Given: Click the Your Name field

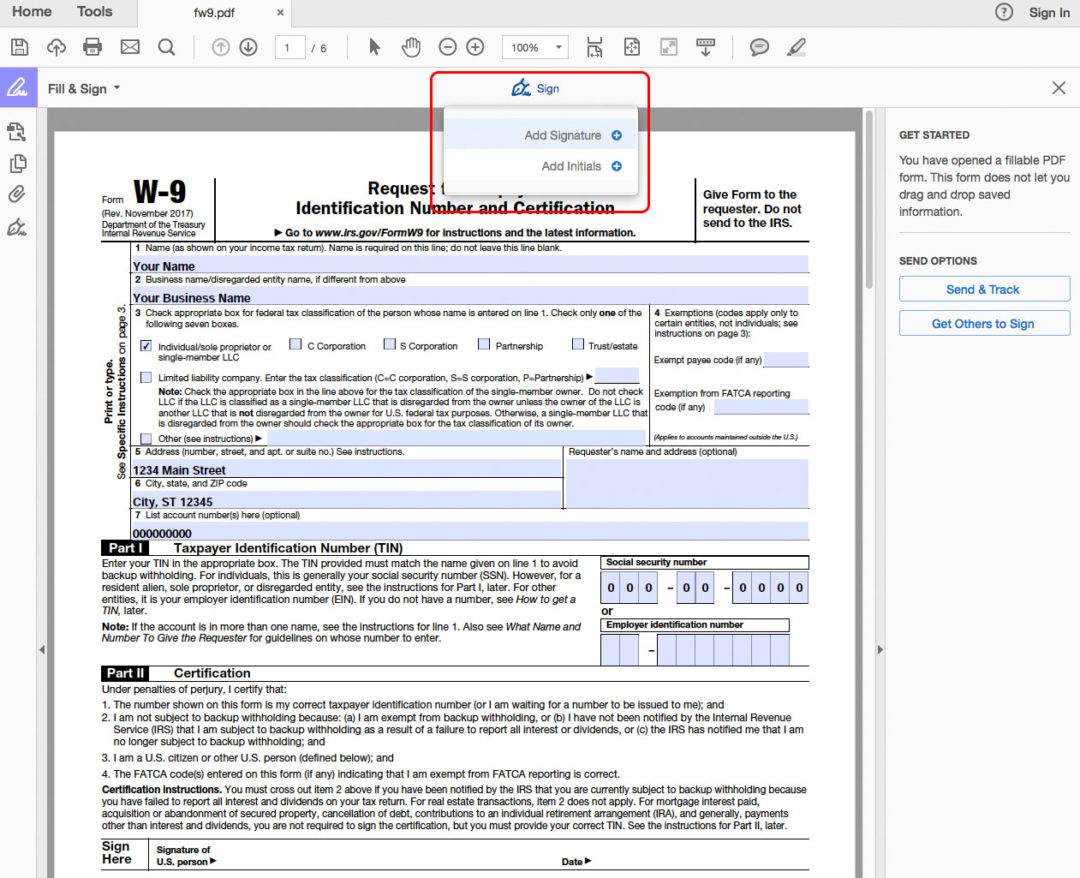Looking at the screenshot, I should click(x=470, y=264).
